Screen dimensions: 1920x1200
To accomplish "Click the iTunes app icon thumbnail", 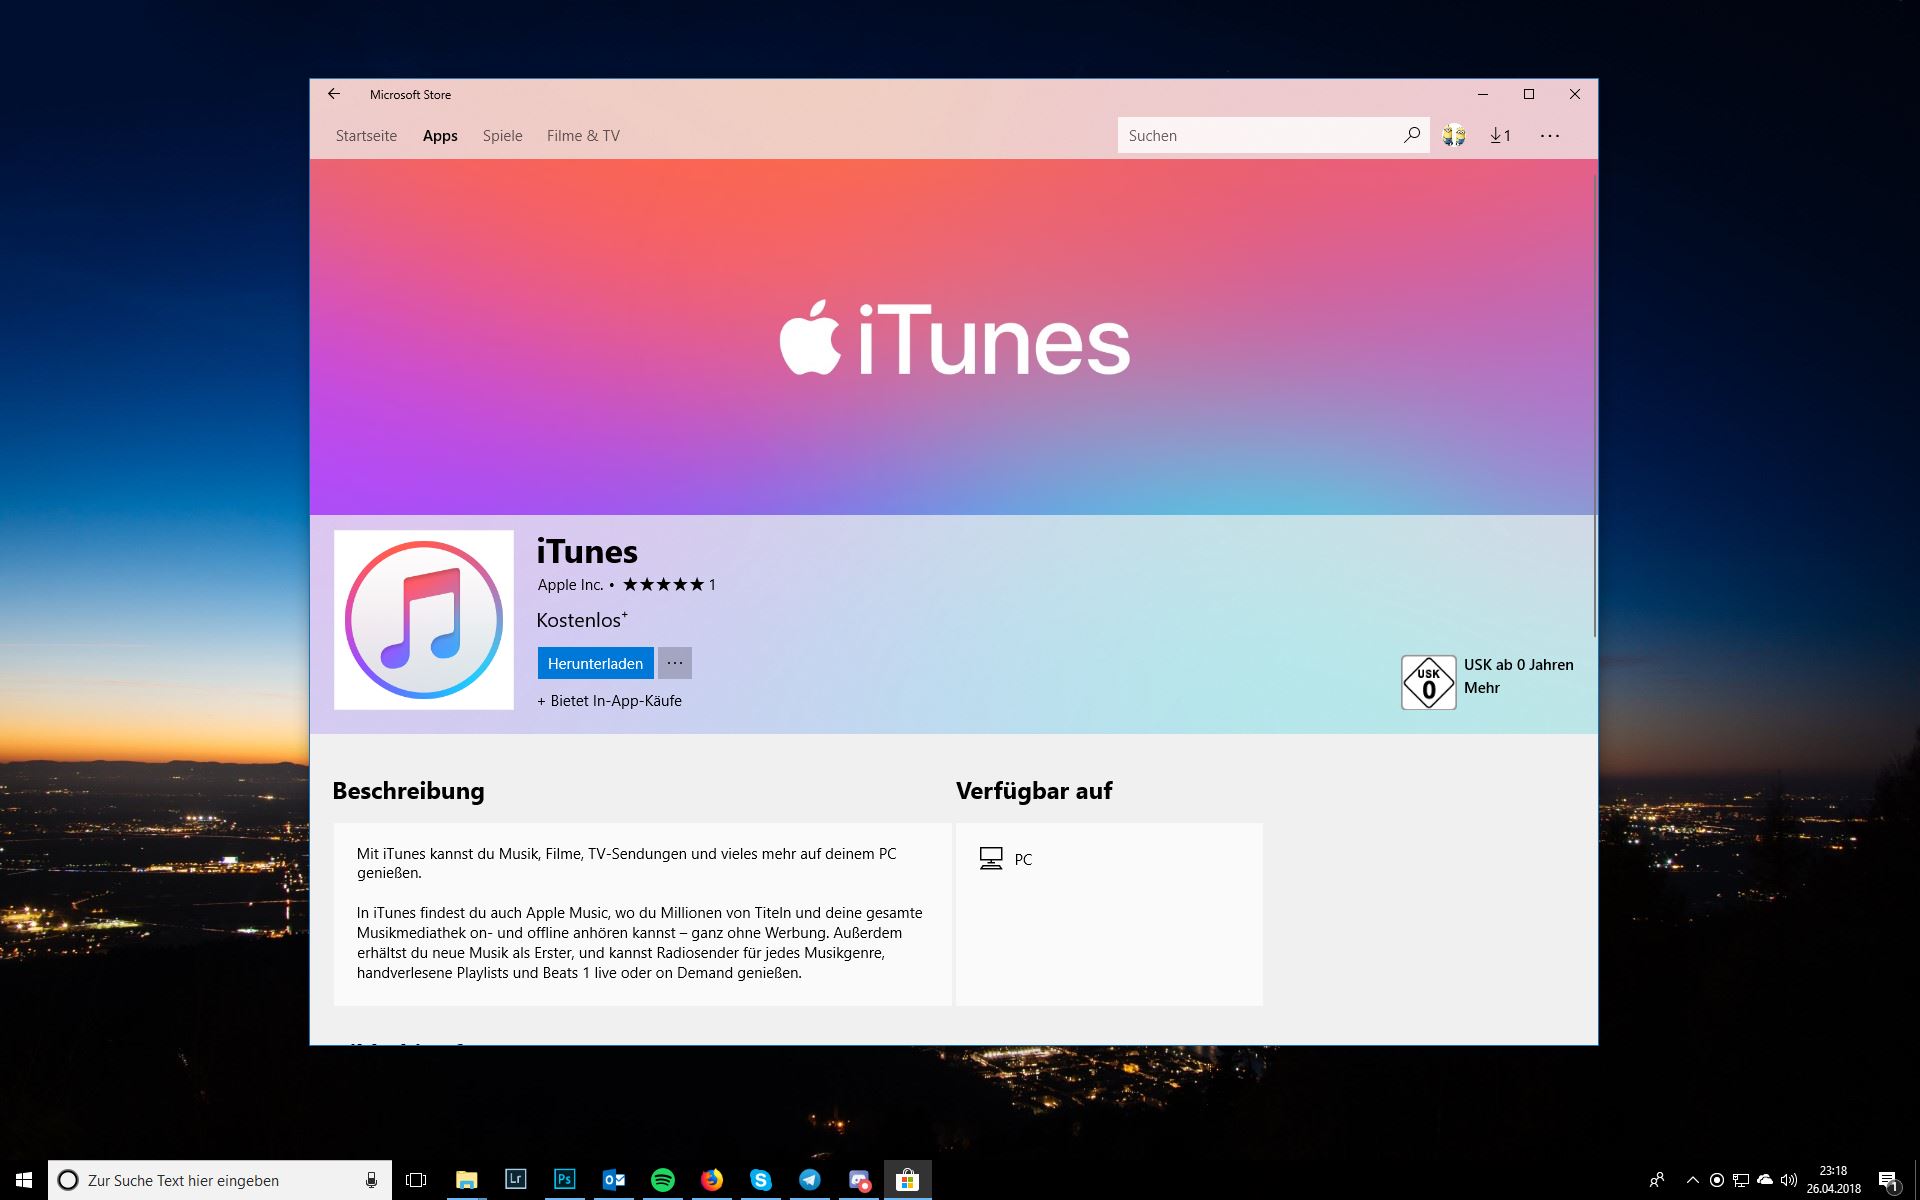I will [423, 620].
